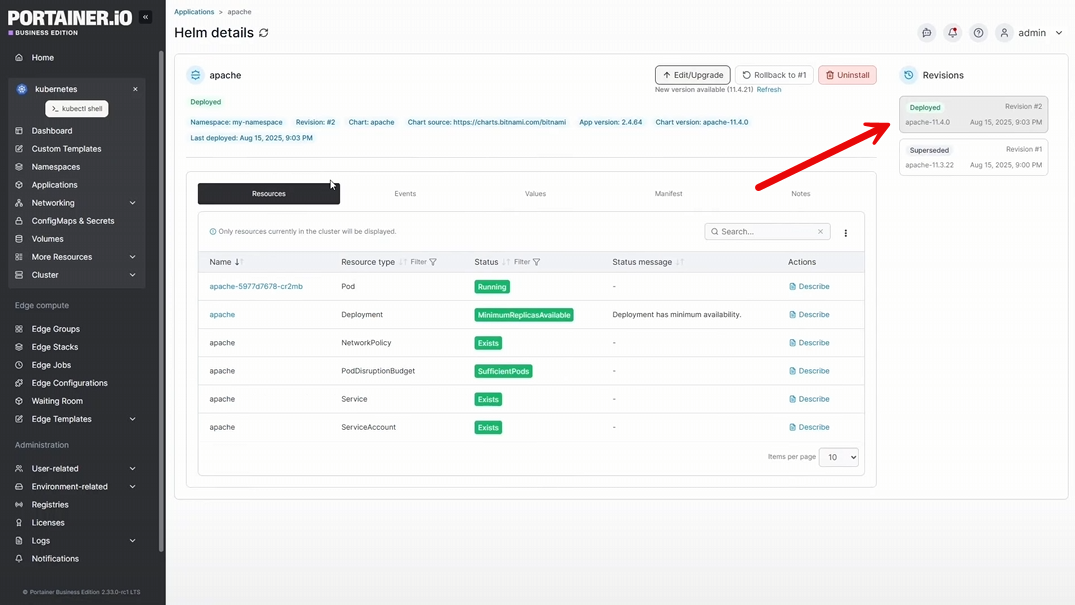The width and height of the screenshot is (1075, 605).
Task: Go to Home in the sidebar
Action: (x=43, y=58)
